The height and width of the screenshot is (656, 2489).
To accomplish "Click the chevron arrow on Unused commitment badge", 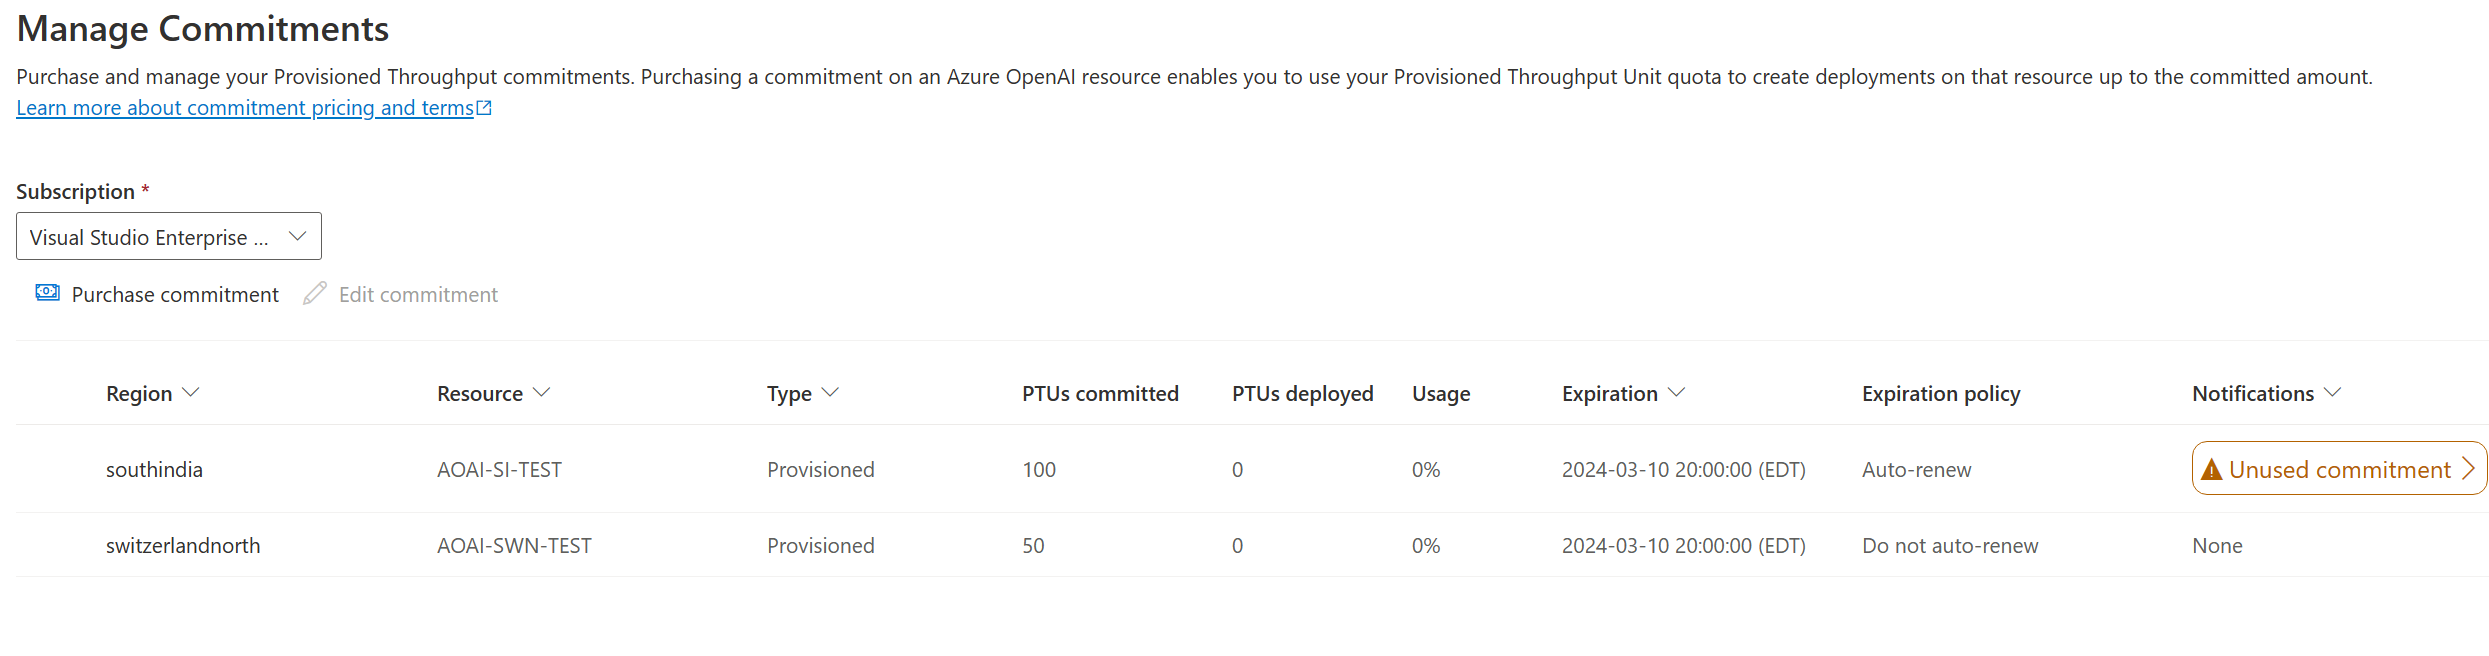I will click(2468, 469).
